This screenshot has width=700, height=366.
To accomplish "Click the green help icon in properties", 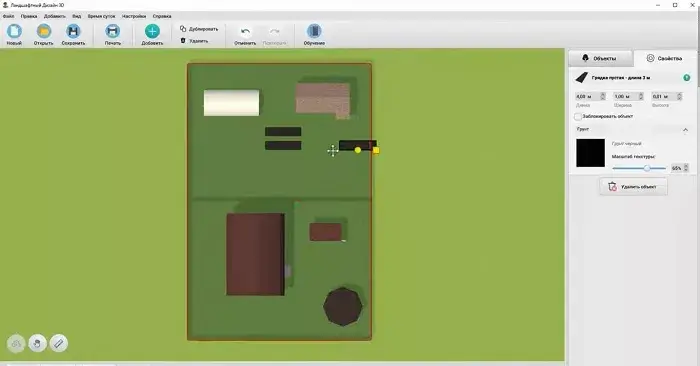I will click(687, 78).
